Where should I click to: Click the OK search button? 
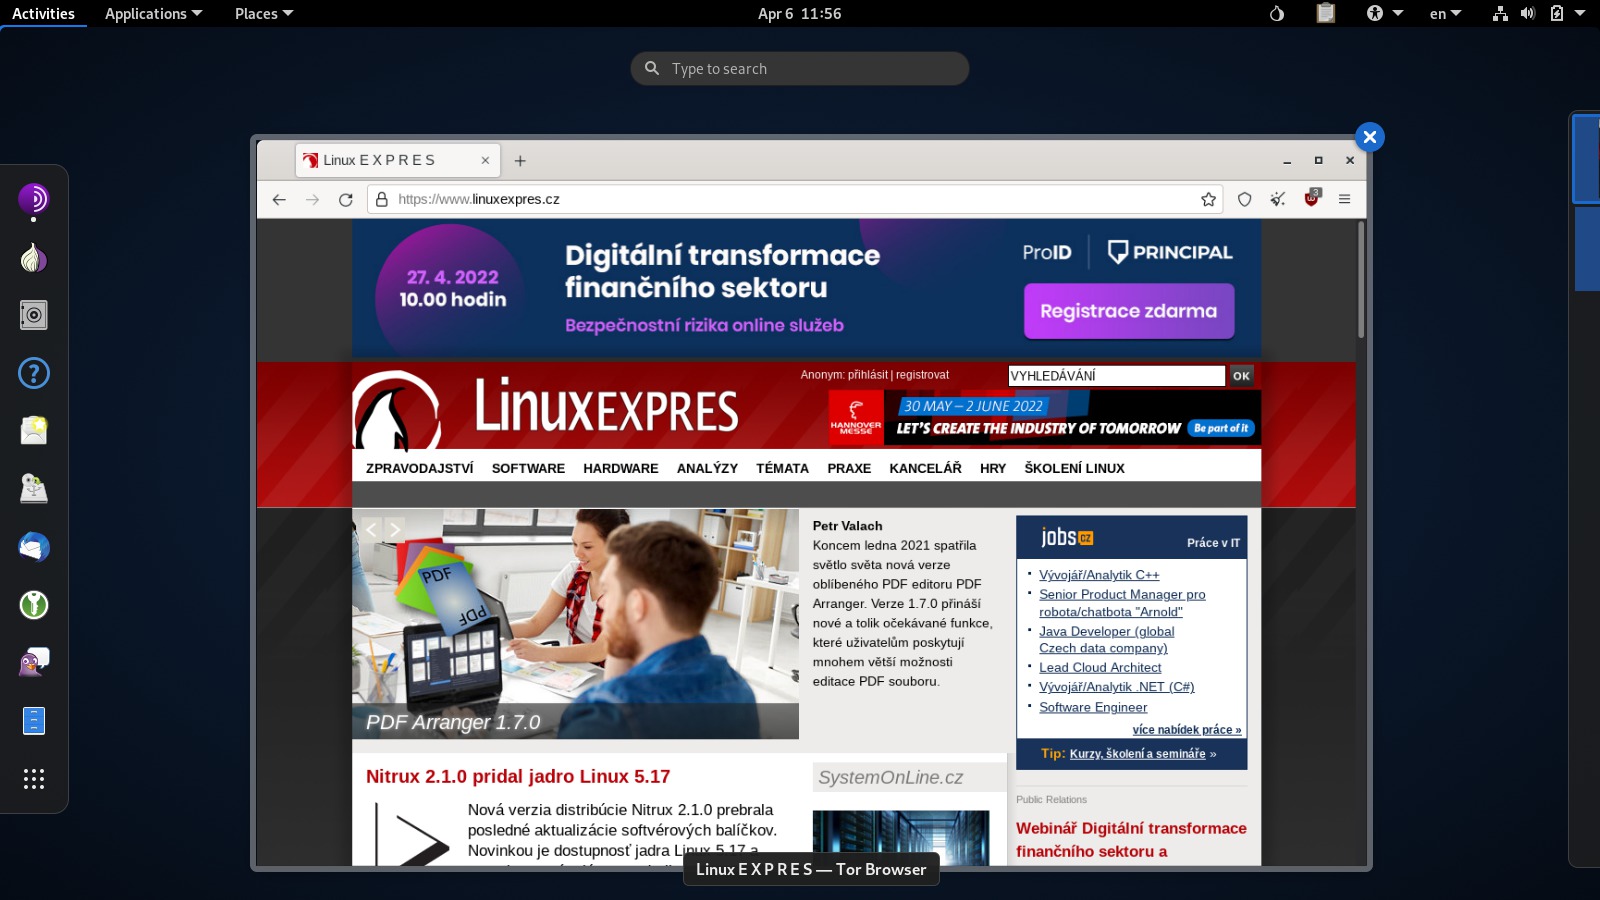click(1241, 376)
